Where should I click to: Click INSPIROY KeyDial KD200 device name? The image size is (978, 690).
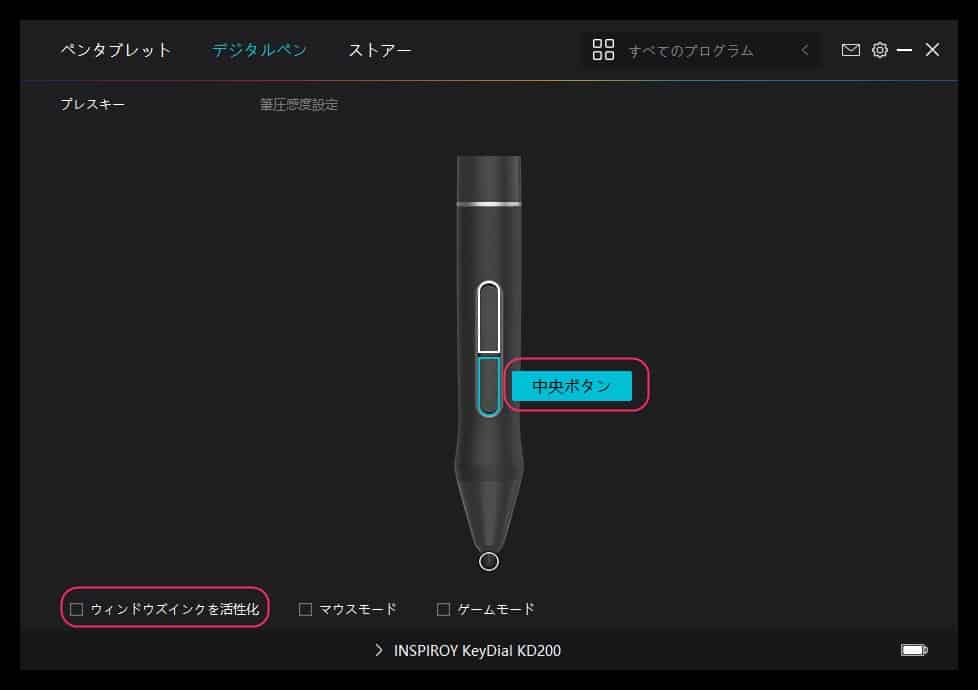pos(477,651)
